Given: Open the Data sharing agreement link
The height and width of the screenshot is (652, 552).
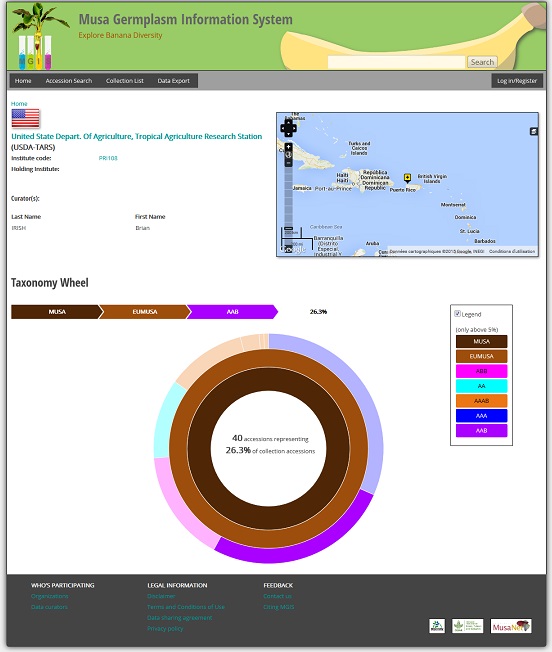Looking at the screenshot, I should point(180,617).
